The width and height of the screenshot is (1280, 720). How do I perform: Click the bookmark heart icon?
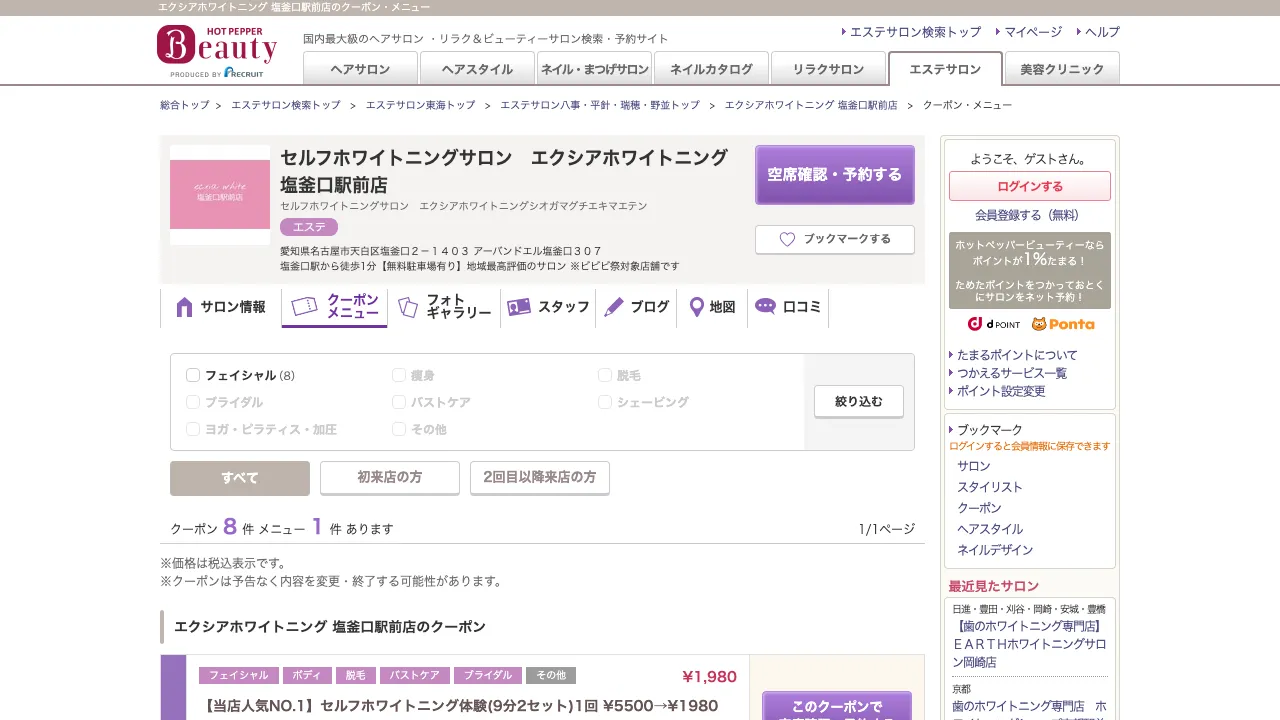click(x=787, y=239)
